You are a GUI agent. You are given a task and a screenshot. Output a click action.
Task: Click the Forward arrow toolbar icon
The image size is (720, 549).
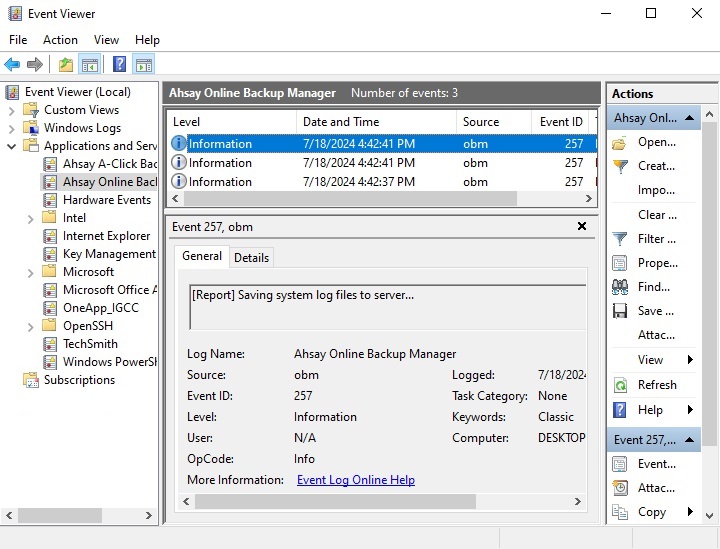[34, 65]
